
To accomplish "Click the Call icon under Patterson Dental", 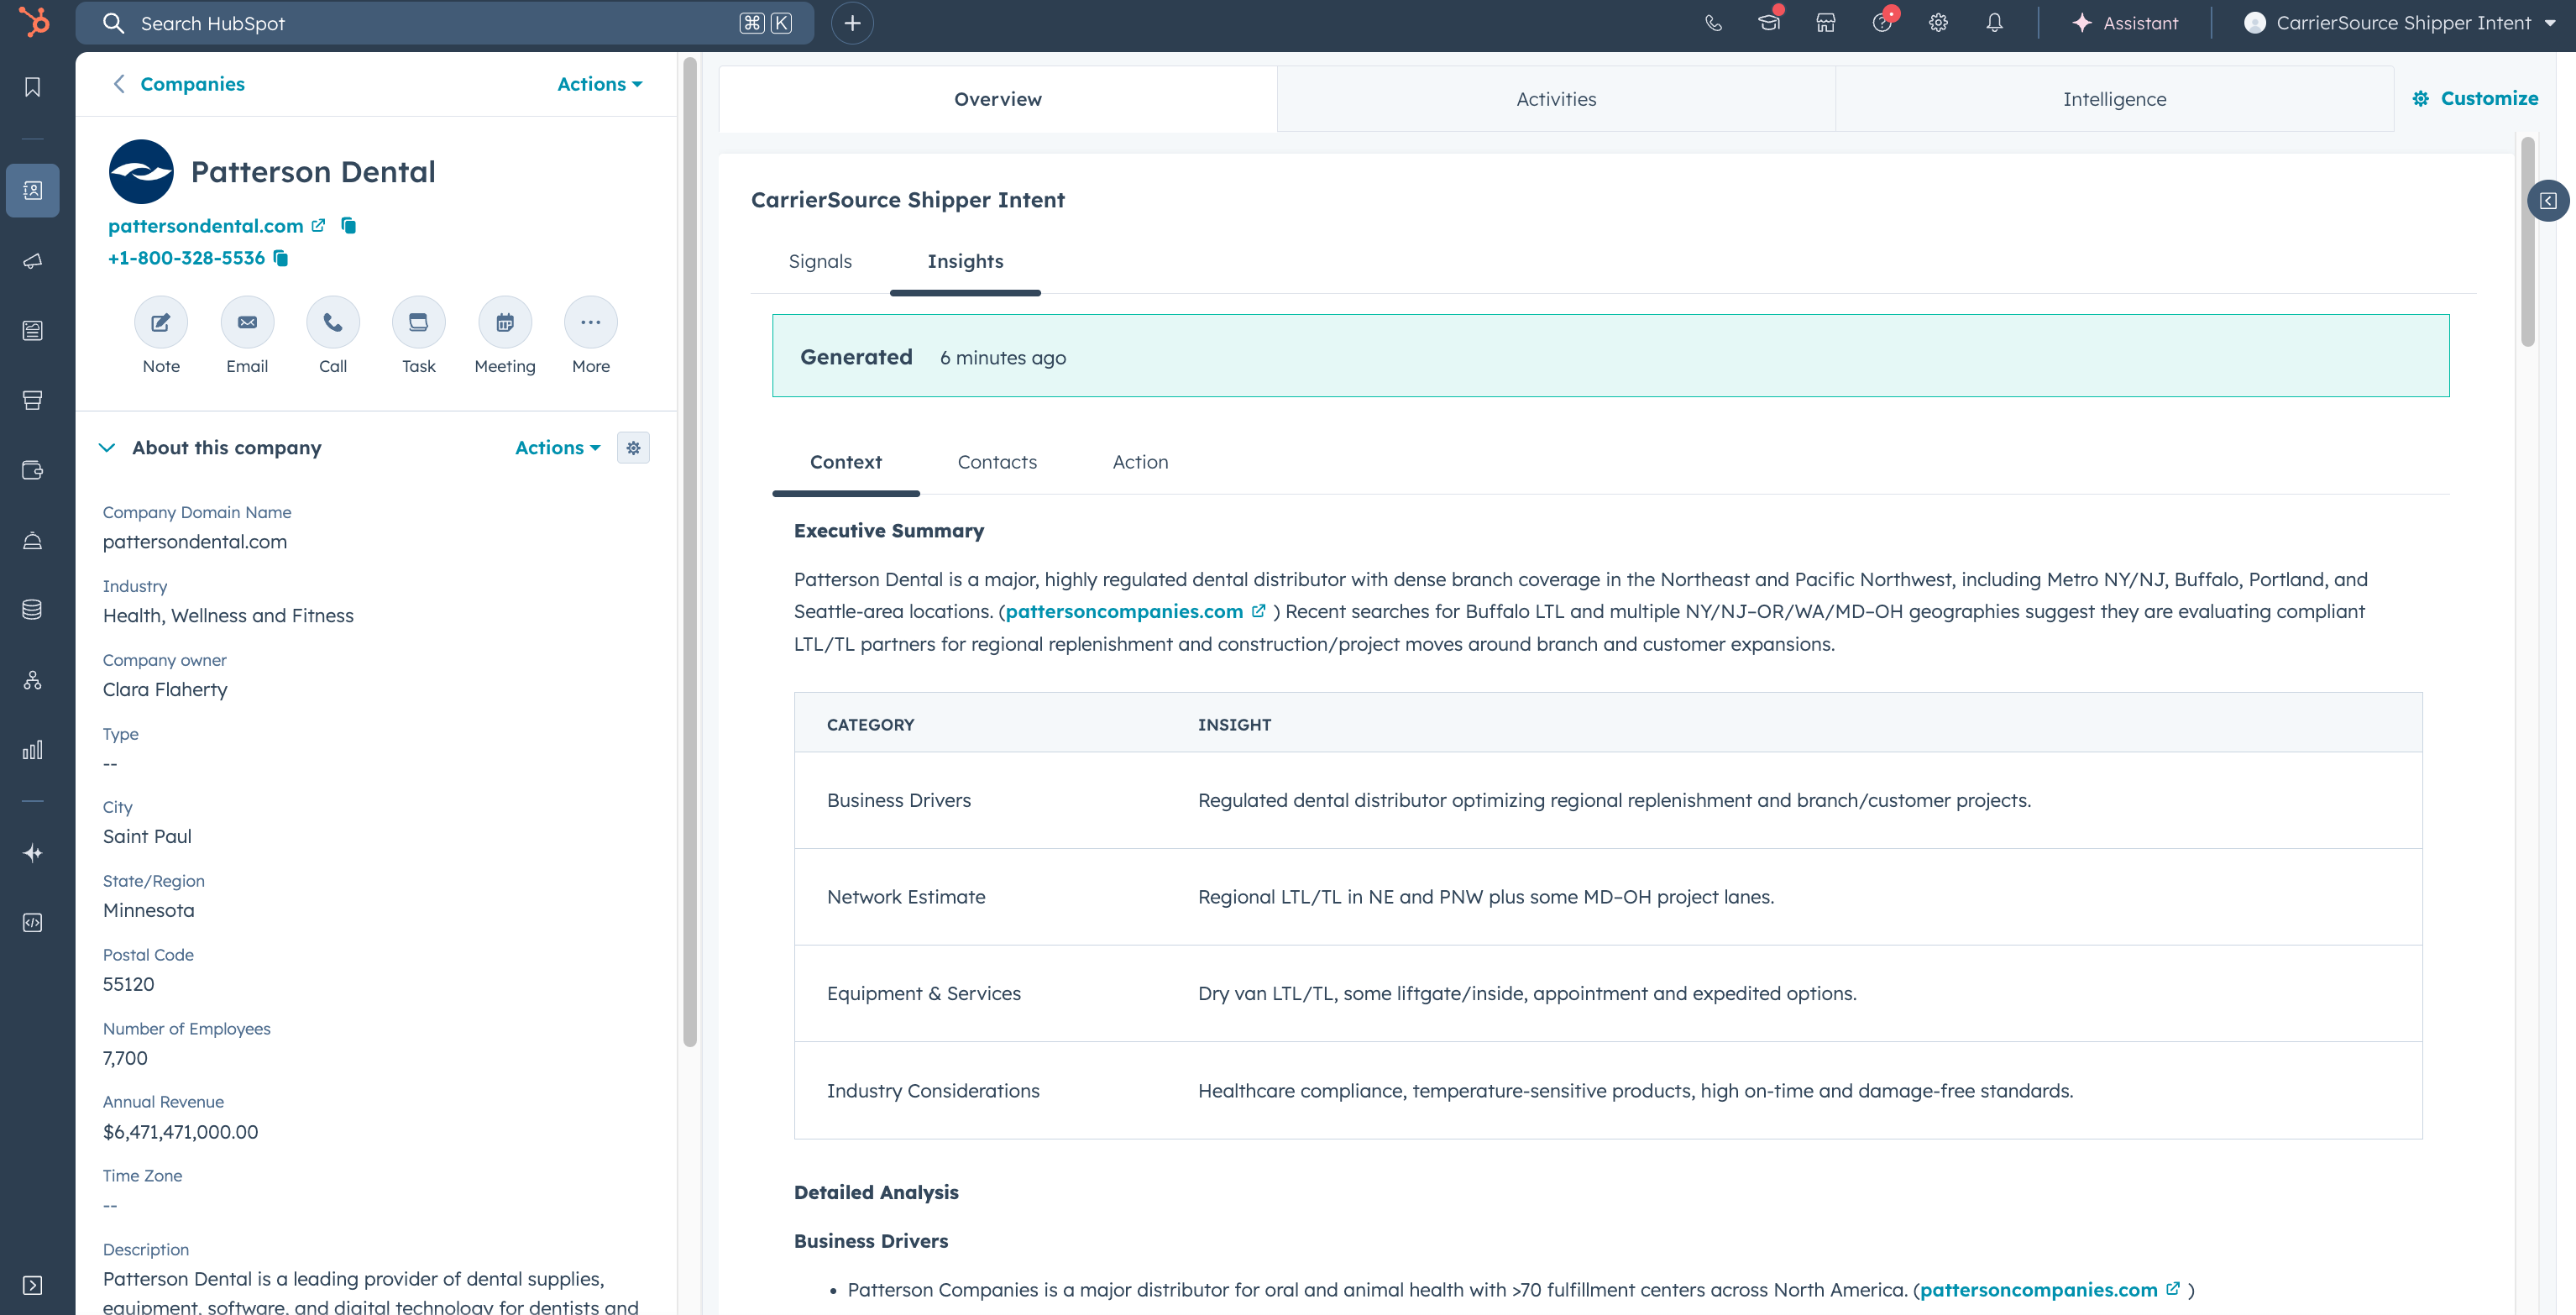I will point(333,322).
